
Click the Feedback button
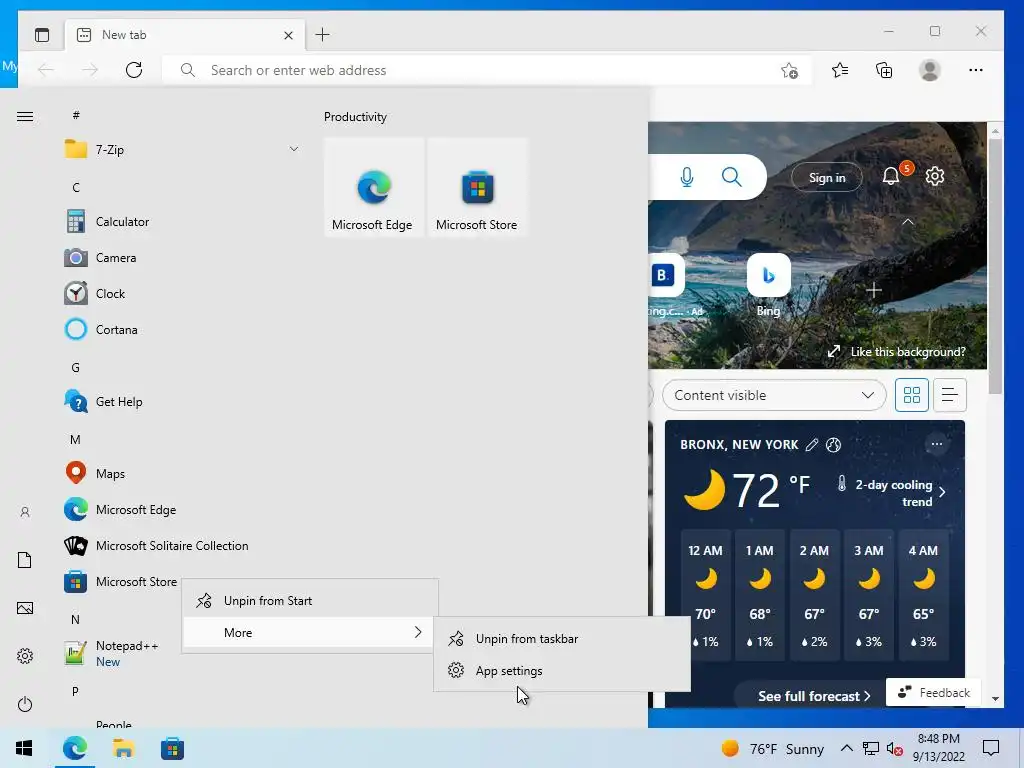(933, 692)
